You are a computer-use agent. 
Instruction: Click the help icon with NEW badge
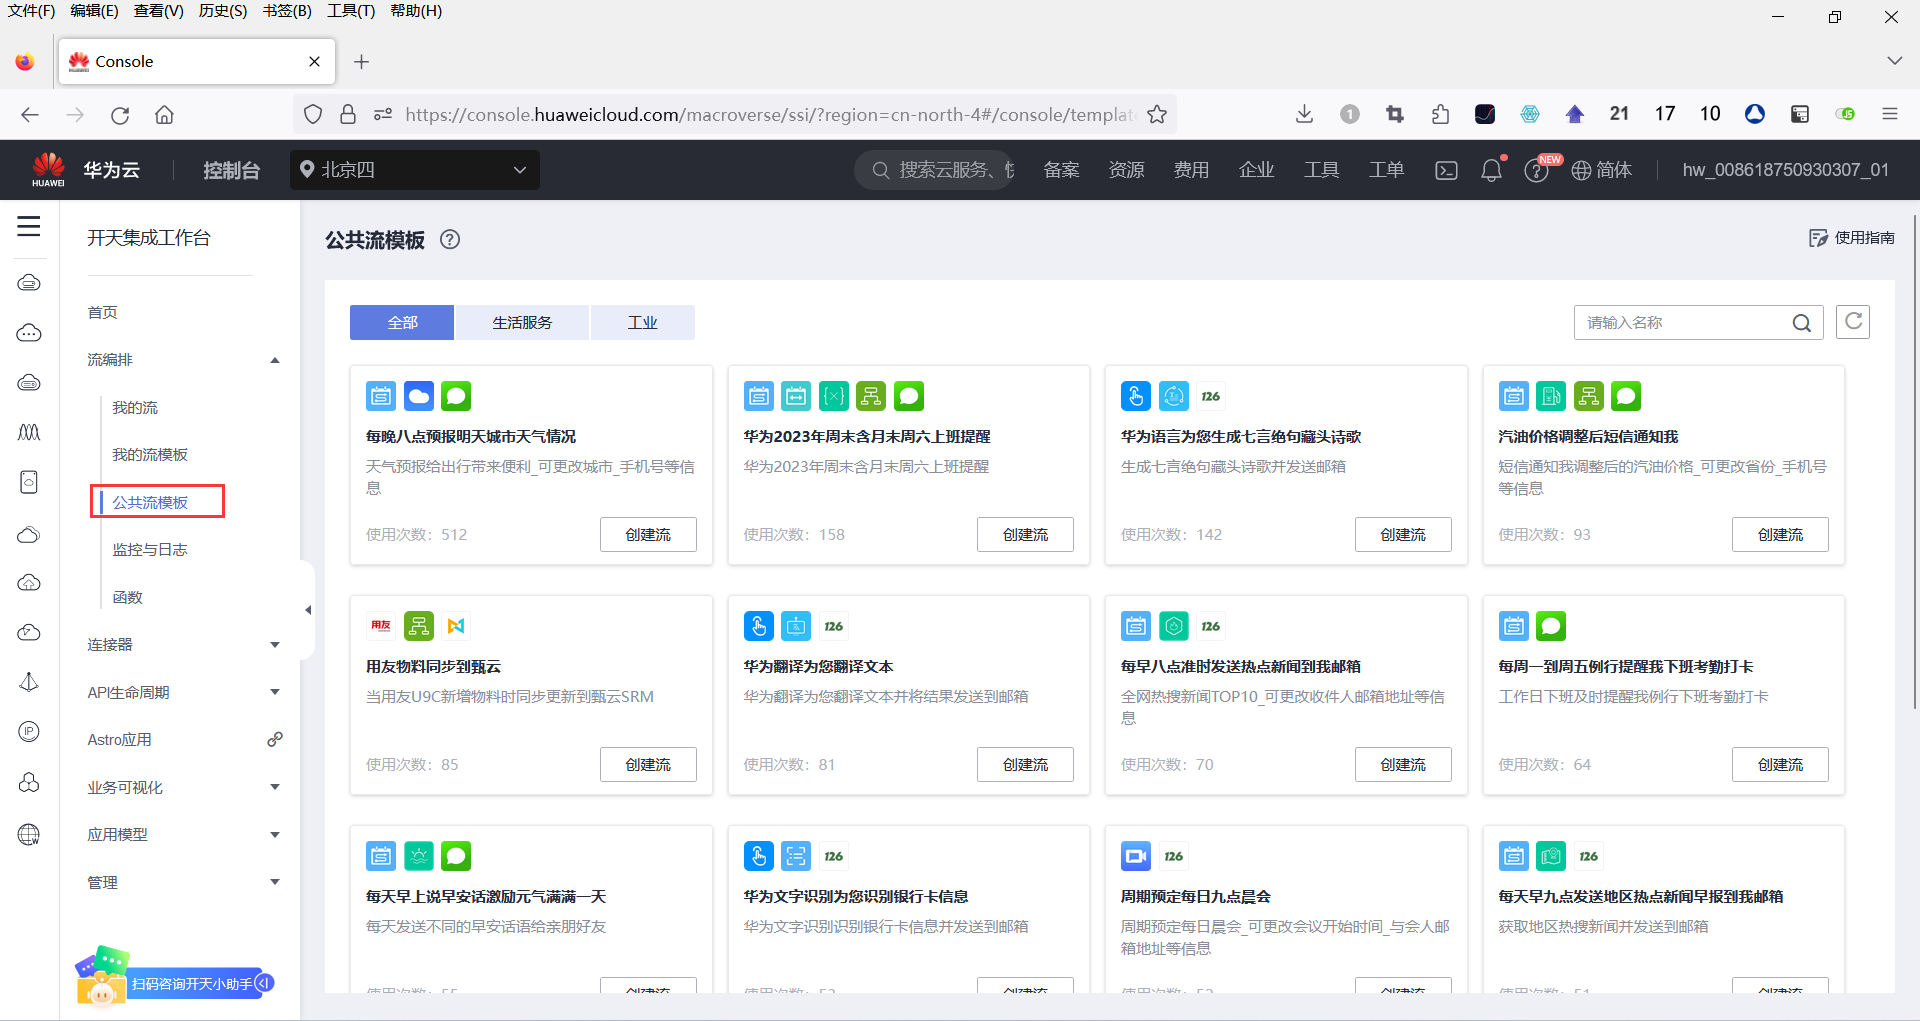pos(1537,170)
